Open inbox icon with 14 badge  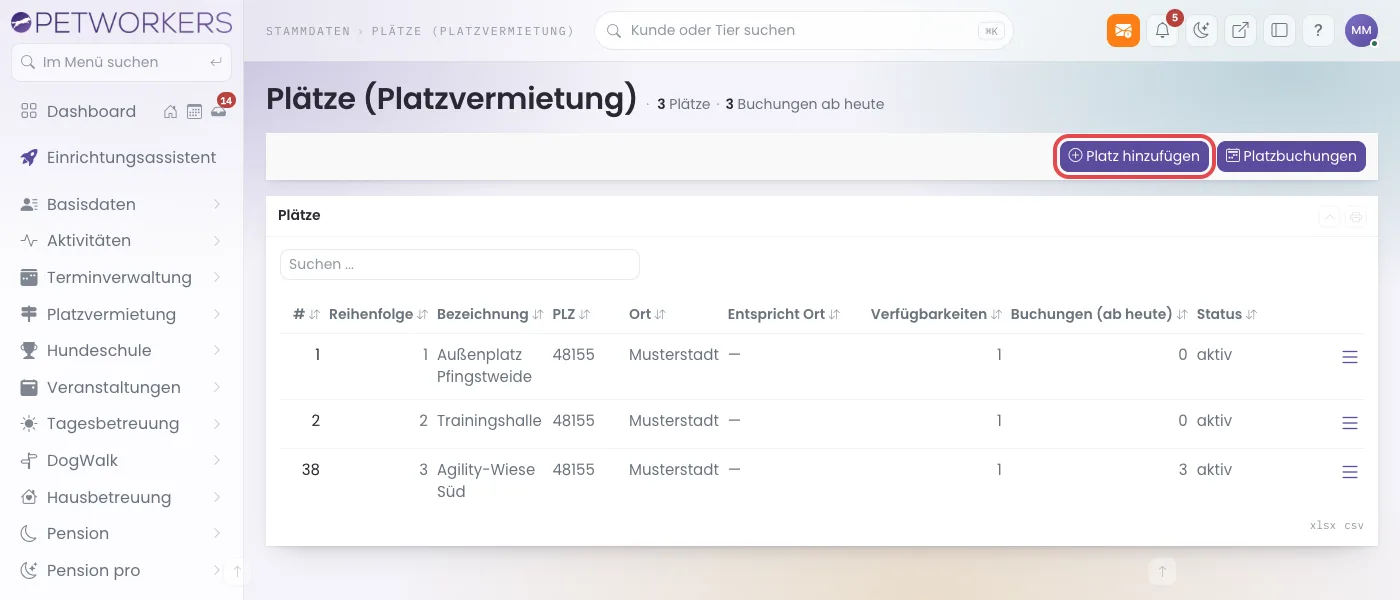point(218,112)
